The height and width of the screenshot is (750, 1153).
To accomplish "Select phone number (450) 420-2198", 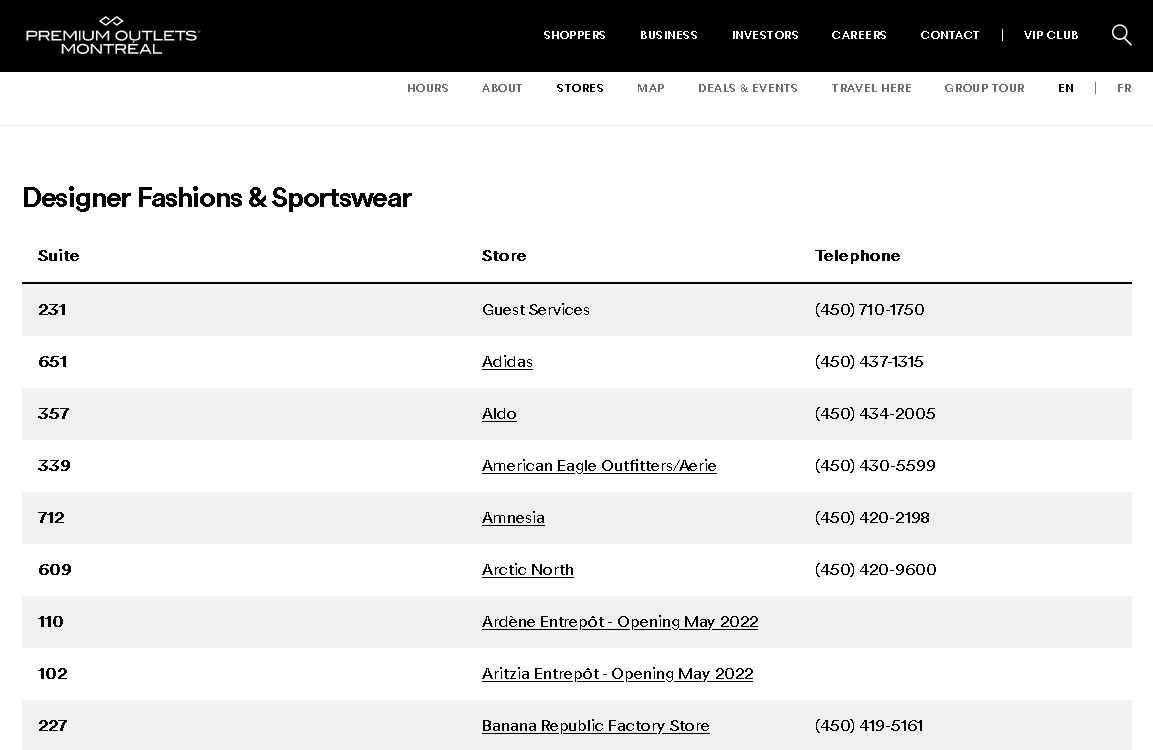I will (x=872, y=518).
